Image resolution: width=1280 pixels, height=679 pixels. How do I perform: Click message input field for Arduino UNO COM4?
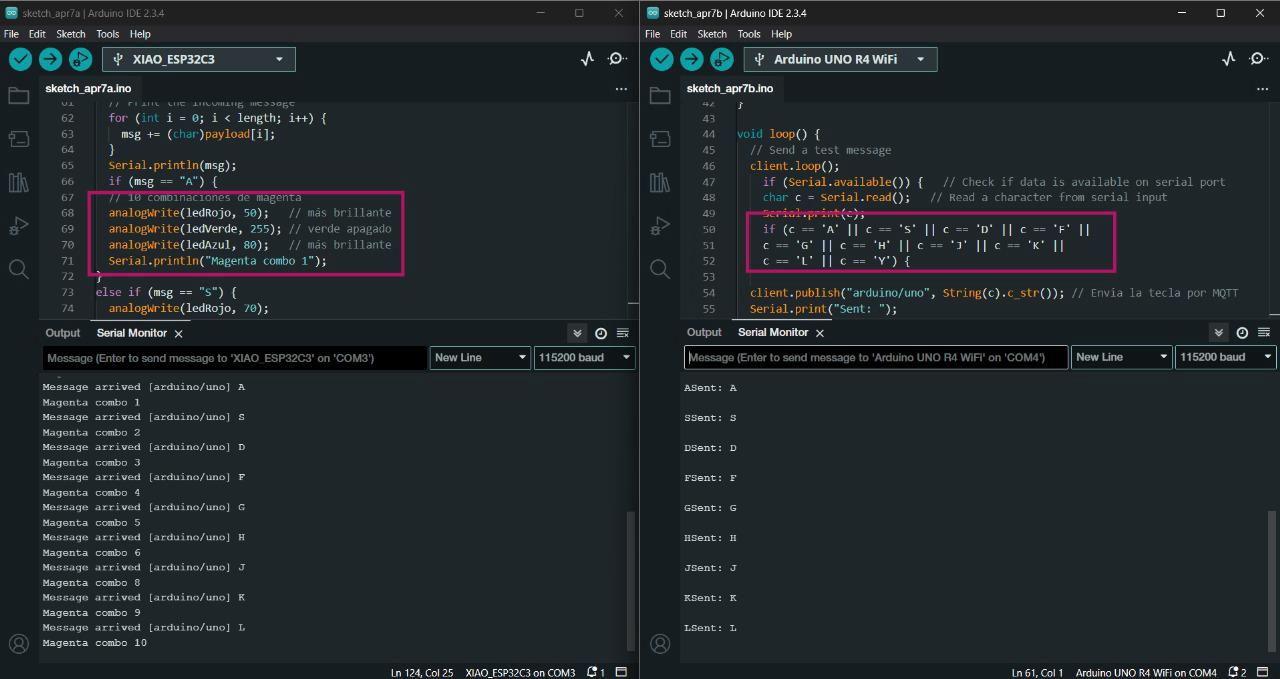pos(876,357)
